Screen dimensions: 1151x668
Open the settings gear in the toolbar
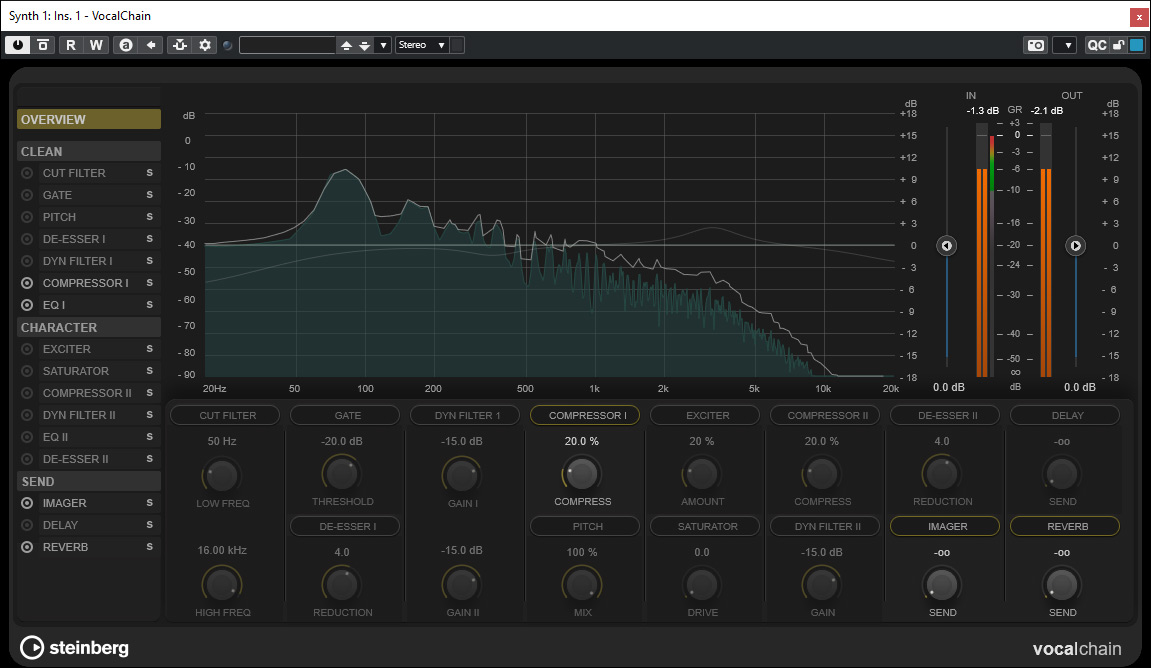[x=206, y=45]
